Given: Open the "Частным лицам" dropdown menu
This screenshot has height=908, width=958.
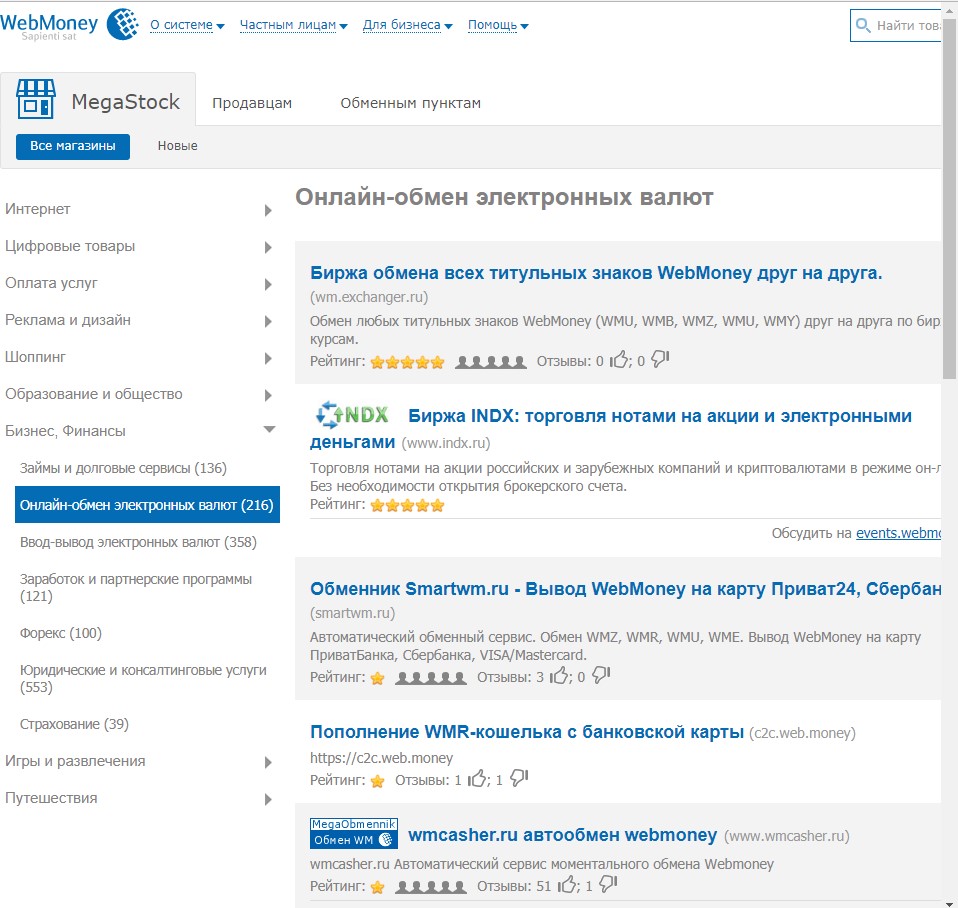Looking at the screenshot, I should [293, 25].
